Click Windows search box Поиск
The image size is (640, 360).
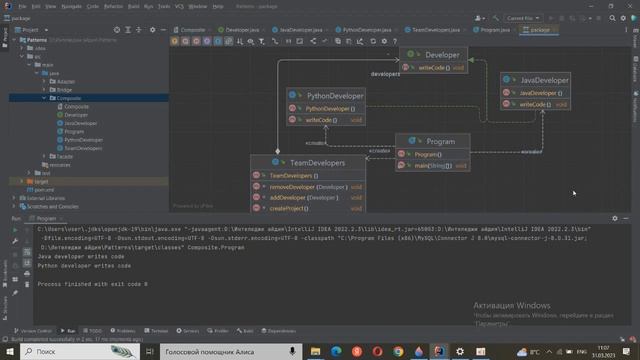click(x=80, y=351)
